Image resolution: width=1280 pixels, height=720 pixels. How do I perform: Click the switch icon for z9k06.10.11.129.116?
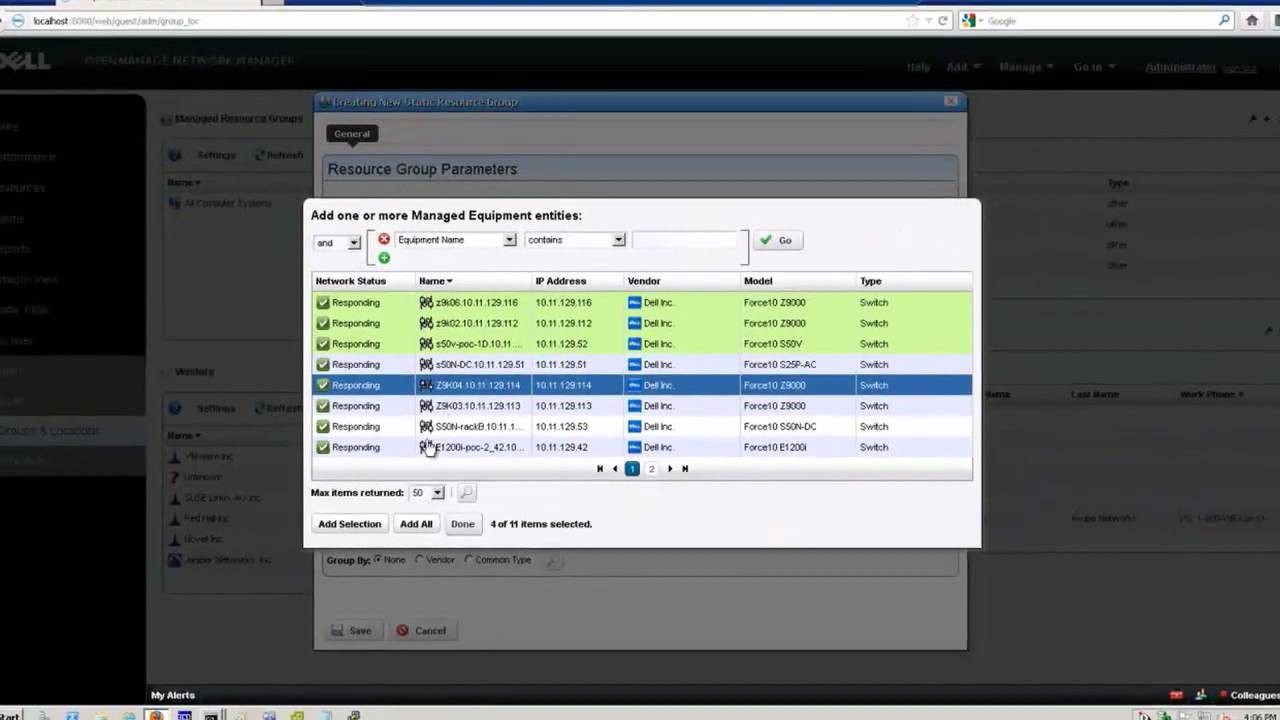426,303
